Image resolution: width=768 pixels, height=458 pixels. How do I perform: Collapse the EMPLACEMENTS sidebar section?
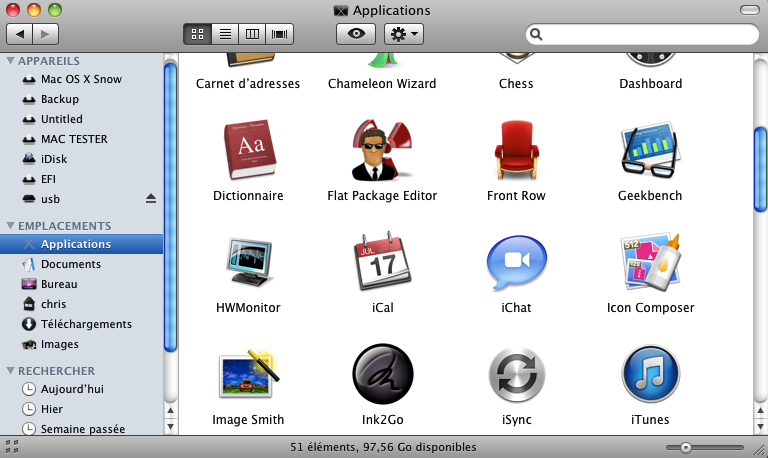[10, 226]
